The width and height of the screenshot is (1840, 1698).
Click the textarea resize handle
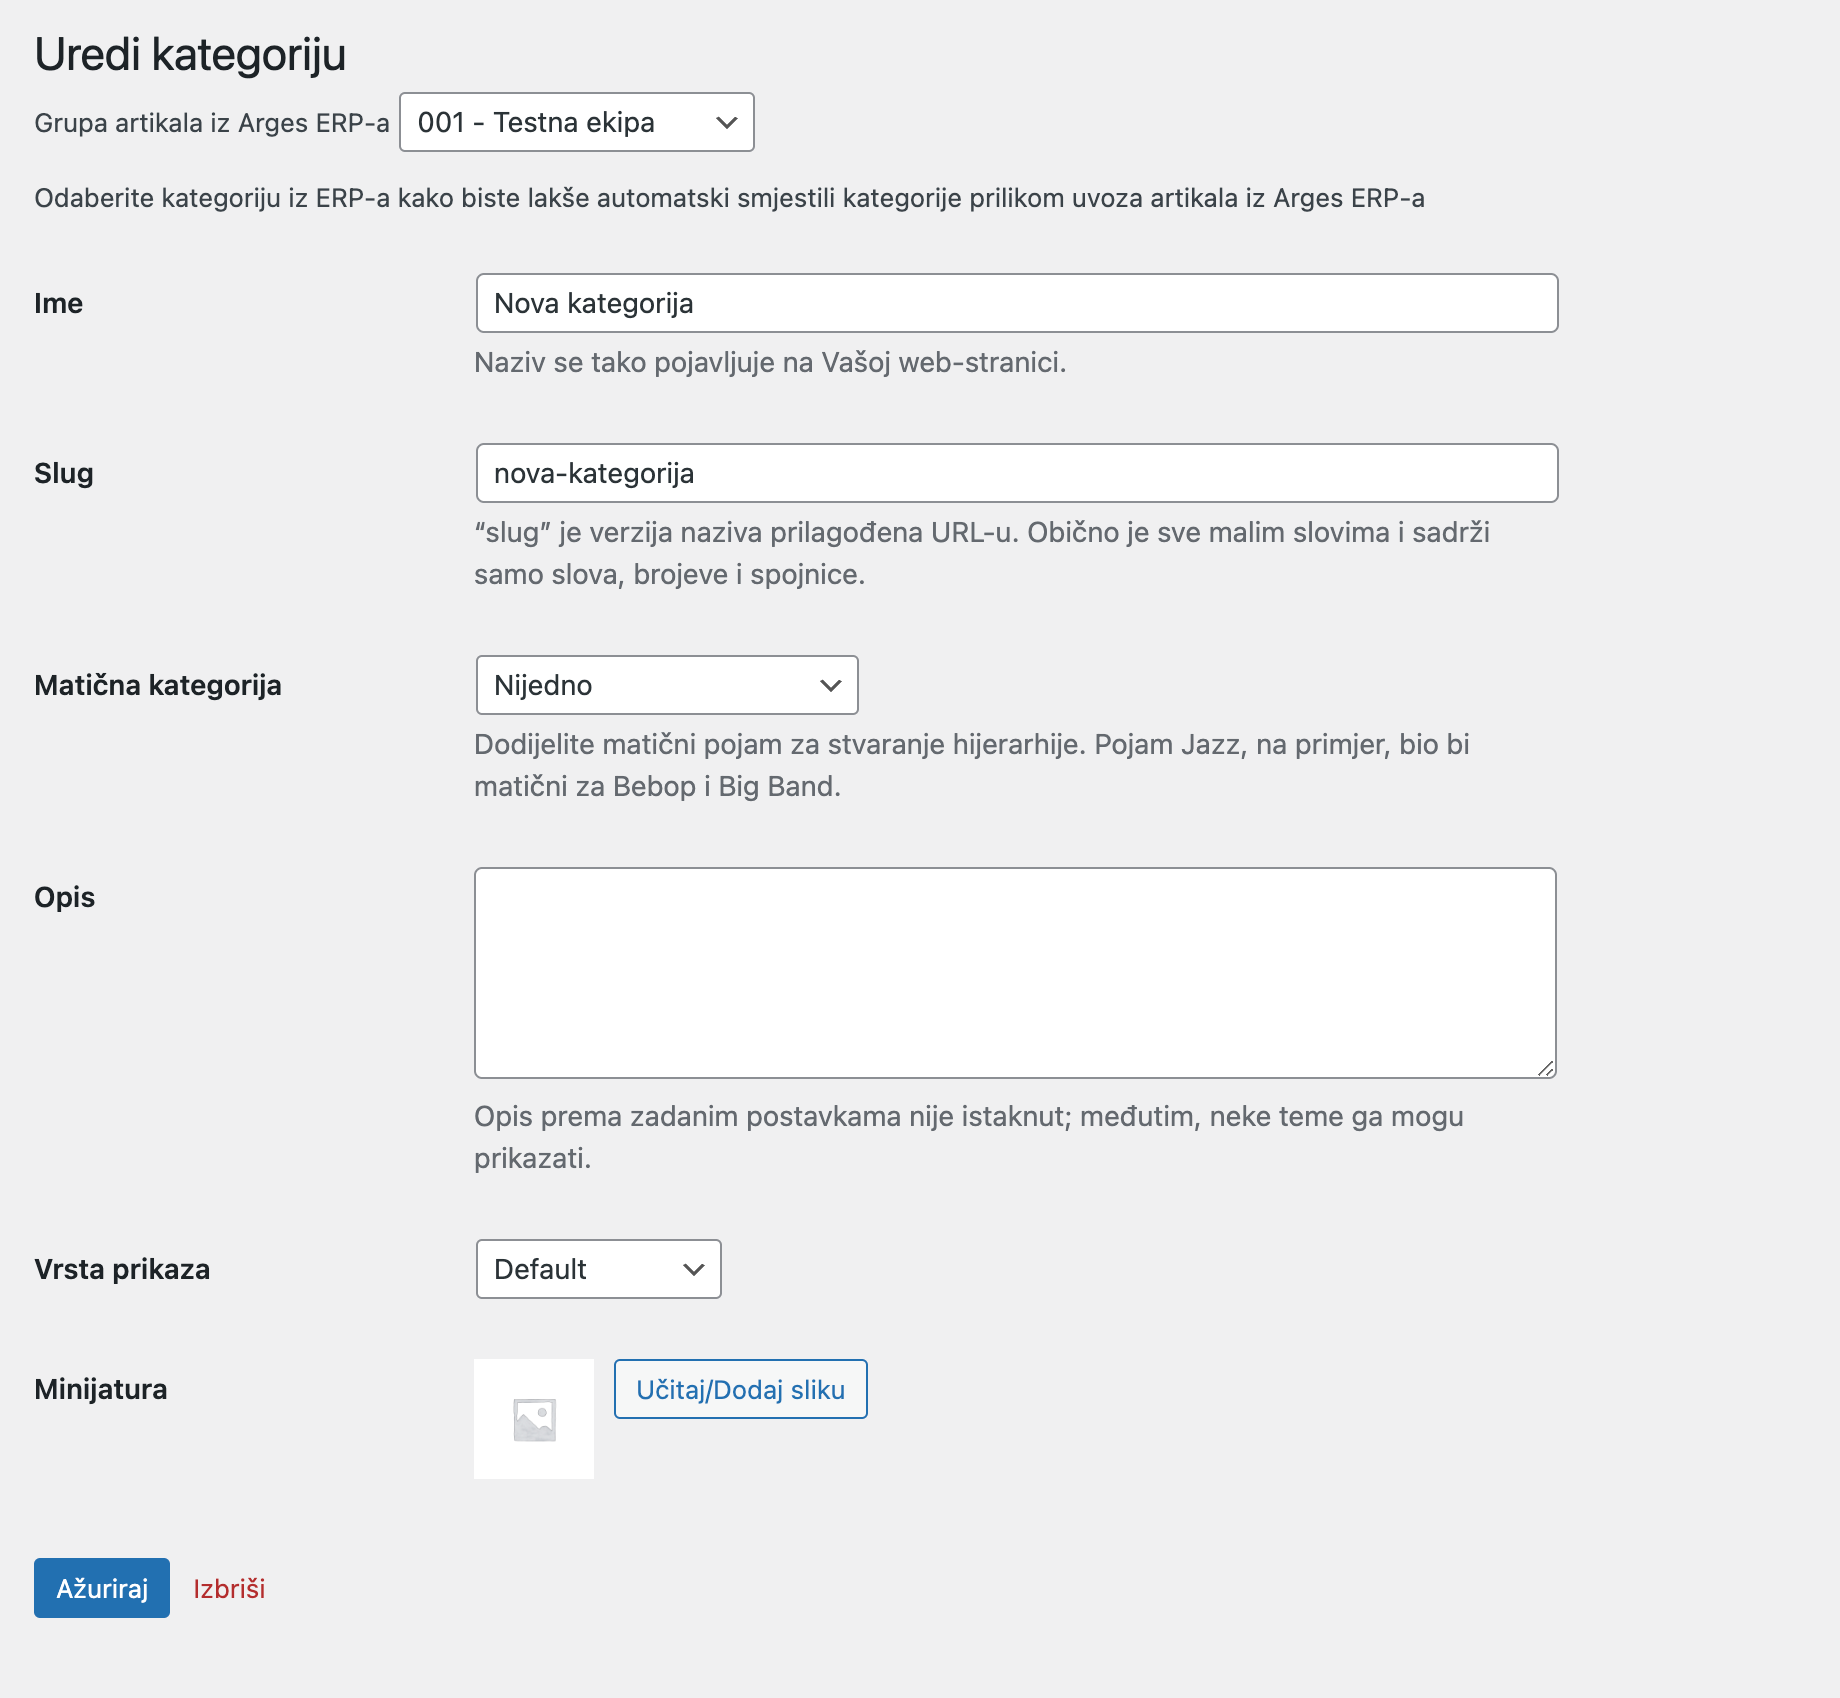pos(1546,1066)
